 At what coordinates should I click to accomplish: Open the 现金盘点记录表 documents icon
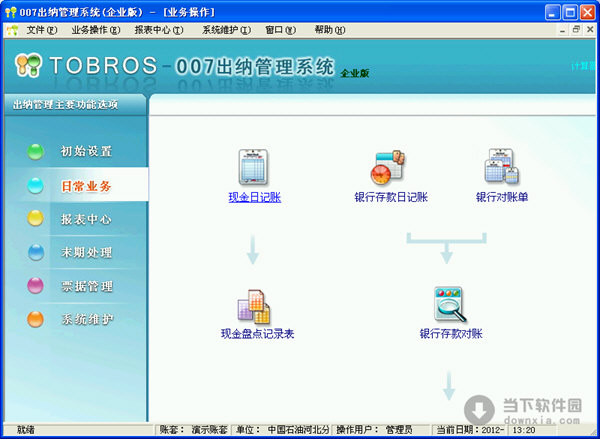click(x=254, y=307)
